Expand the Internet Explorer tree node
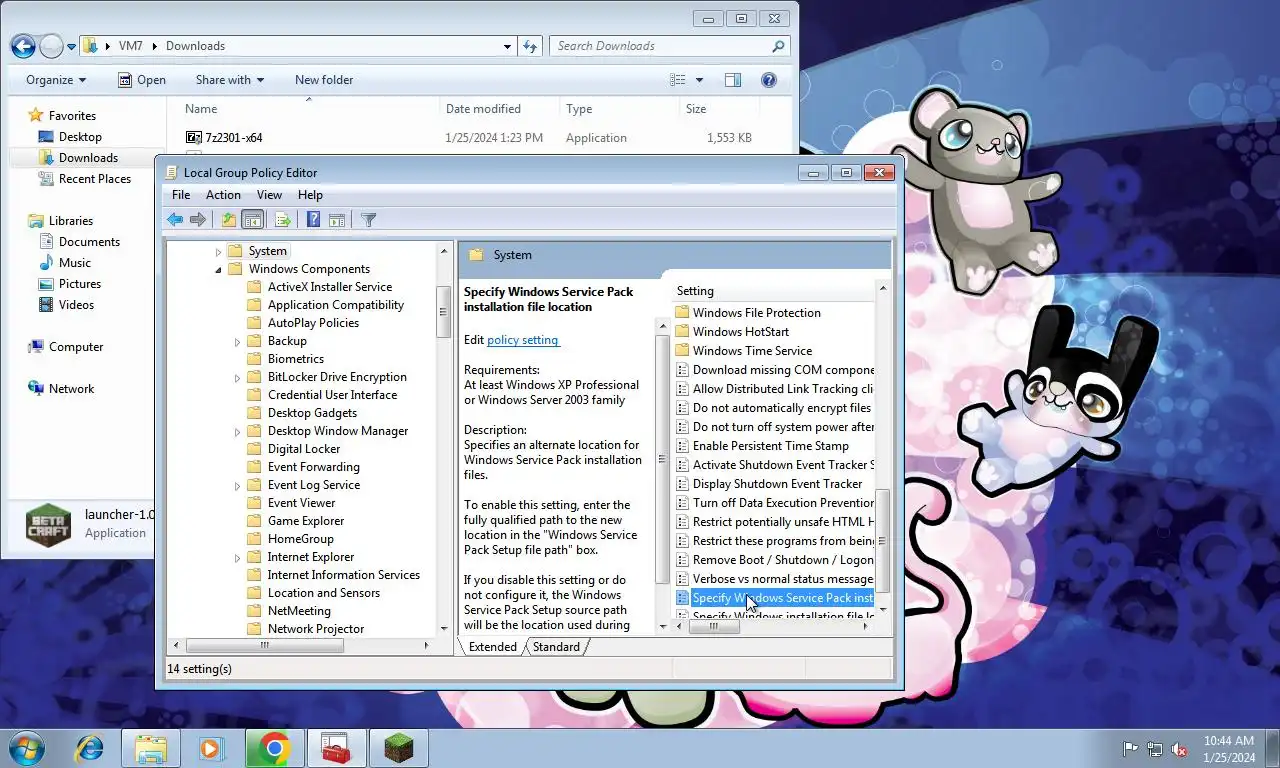The height and width of the screenshot is (768, 1280). (x=238, y=558)
